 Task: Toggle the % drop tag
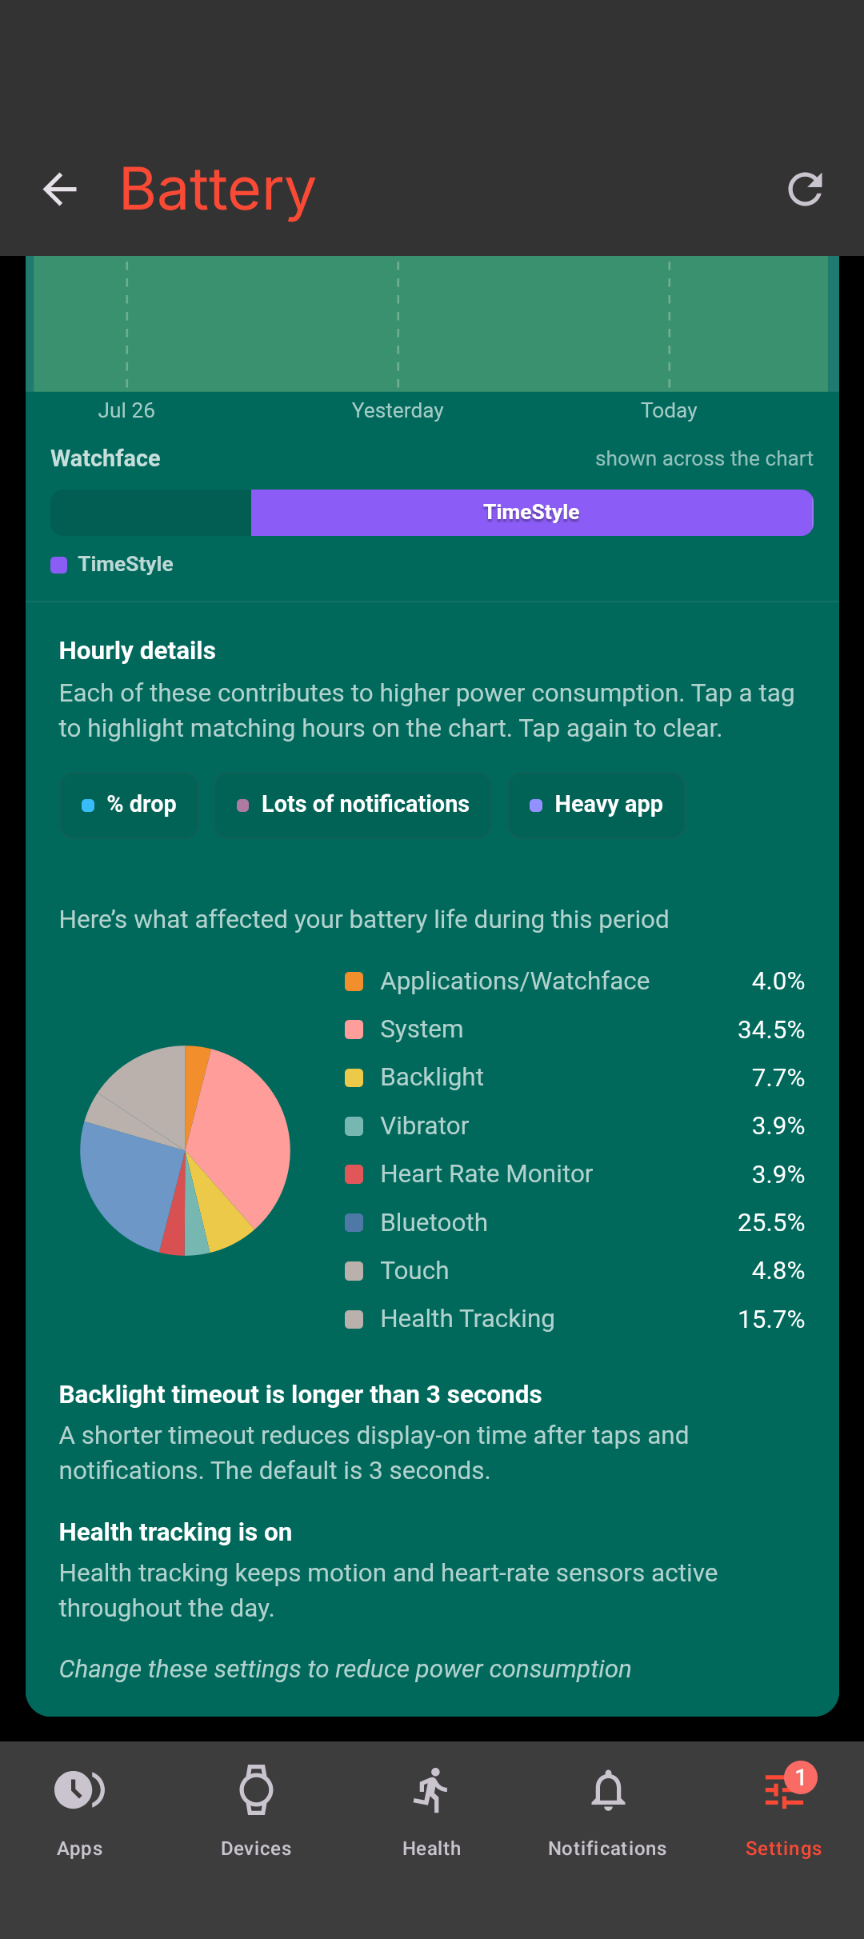coord(129,805)
